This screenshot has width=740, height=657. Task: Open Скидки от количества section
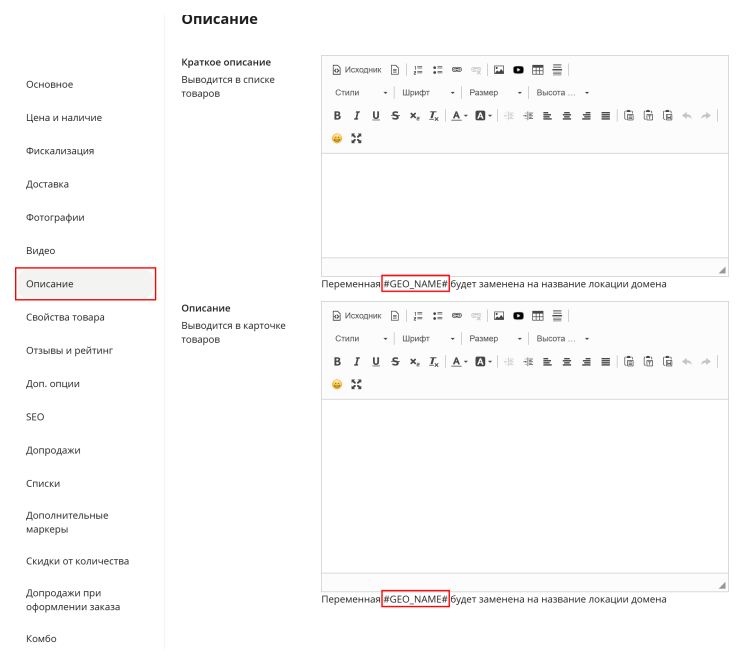tap(77, 561)
